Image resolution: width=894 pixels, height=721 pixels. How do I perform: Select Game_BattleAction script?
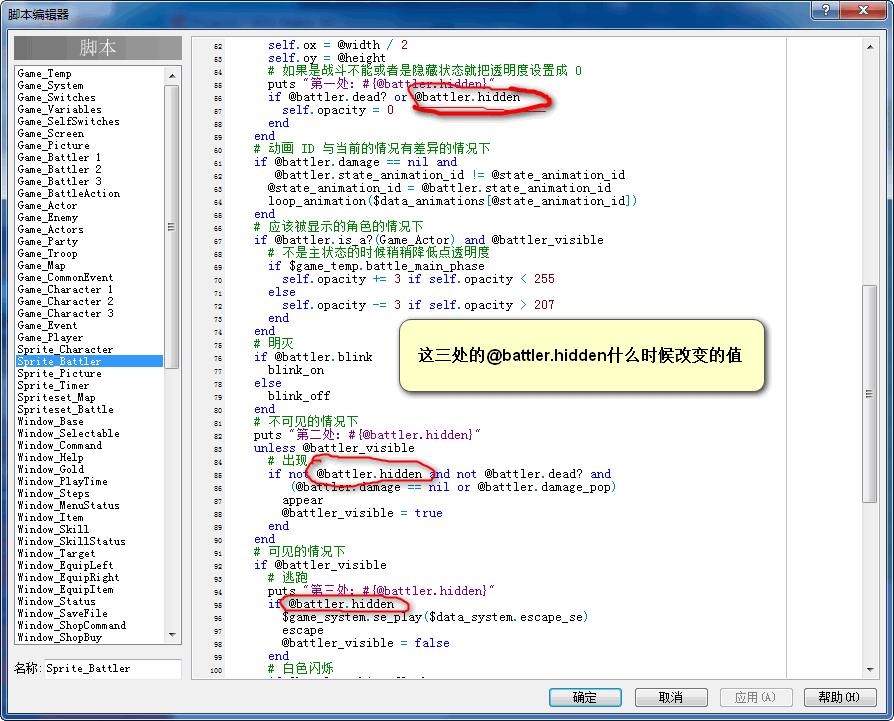pos(68,193)
